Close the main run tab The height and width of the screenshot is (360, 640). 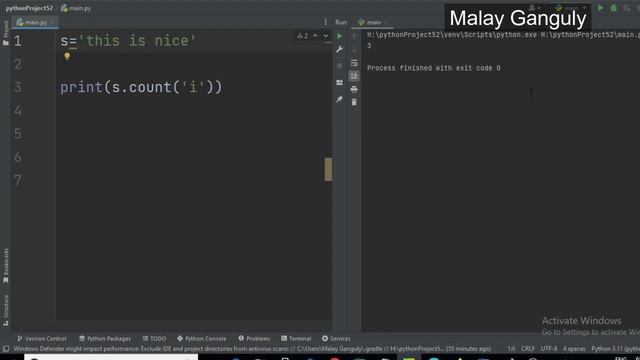point(386,22)
